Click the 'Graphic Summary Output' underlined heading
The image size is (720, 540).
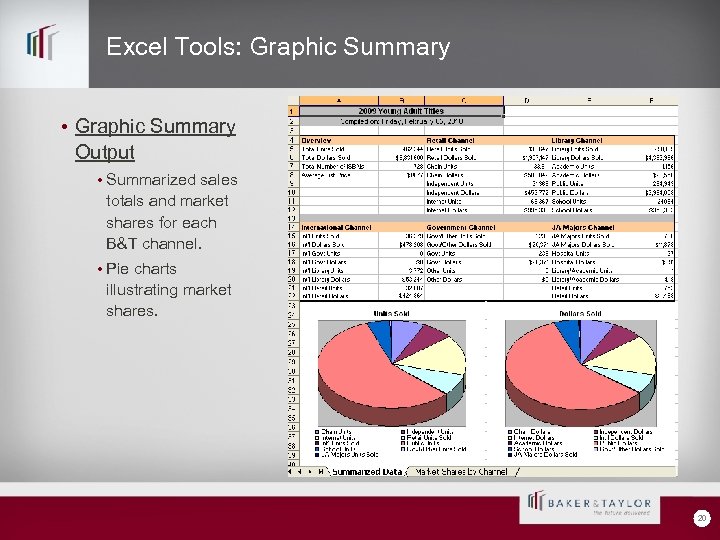tap(155, 139)
